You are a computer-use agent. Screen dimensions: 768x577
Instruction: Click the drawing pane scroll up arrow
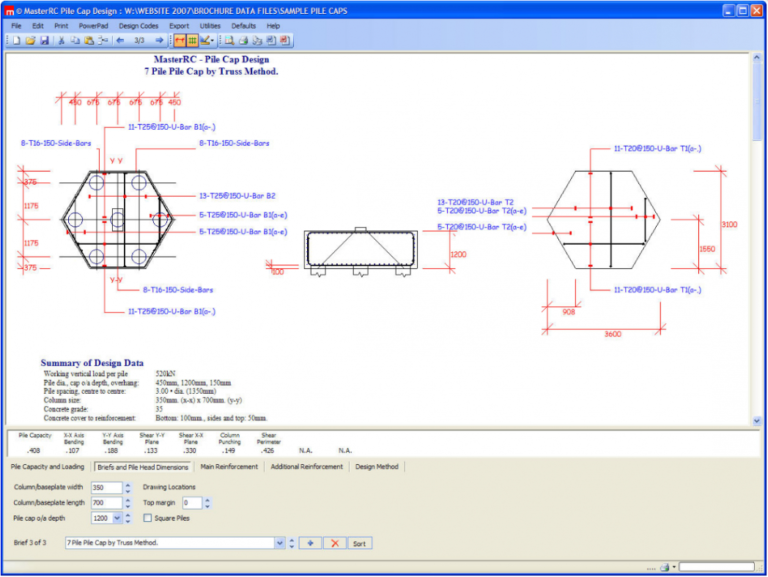pyautogui.click(x=757, y=58)
